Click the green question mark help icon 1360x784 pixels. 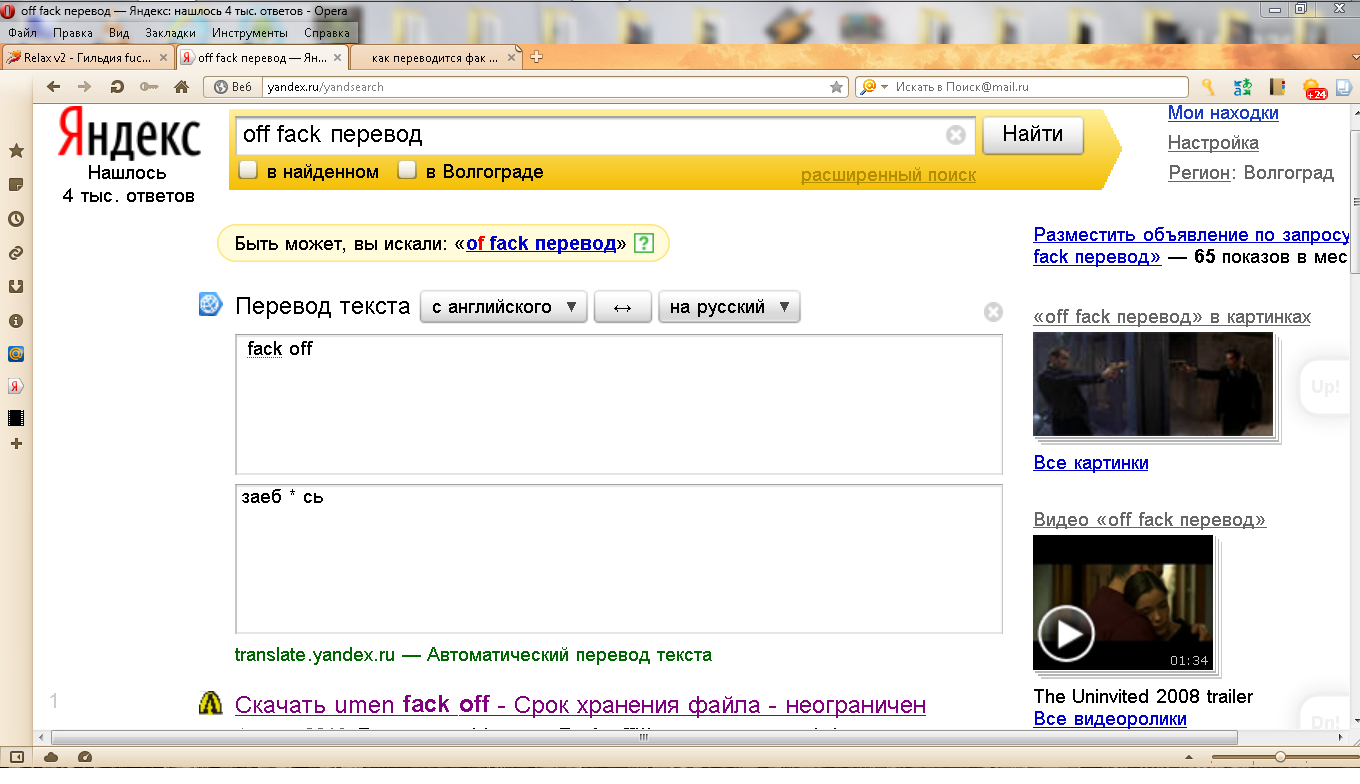point(644,243)
